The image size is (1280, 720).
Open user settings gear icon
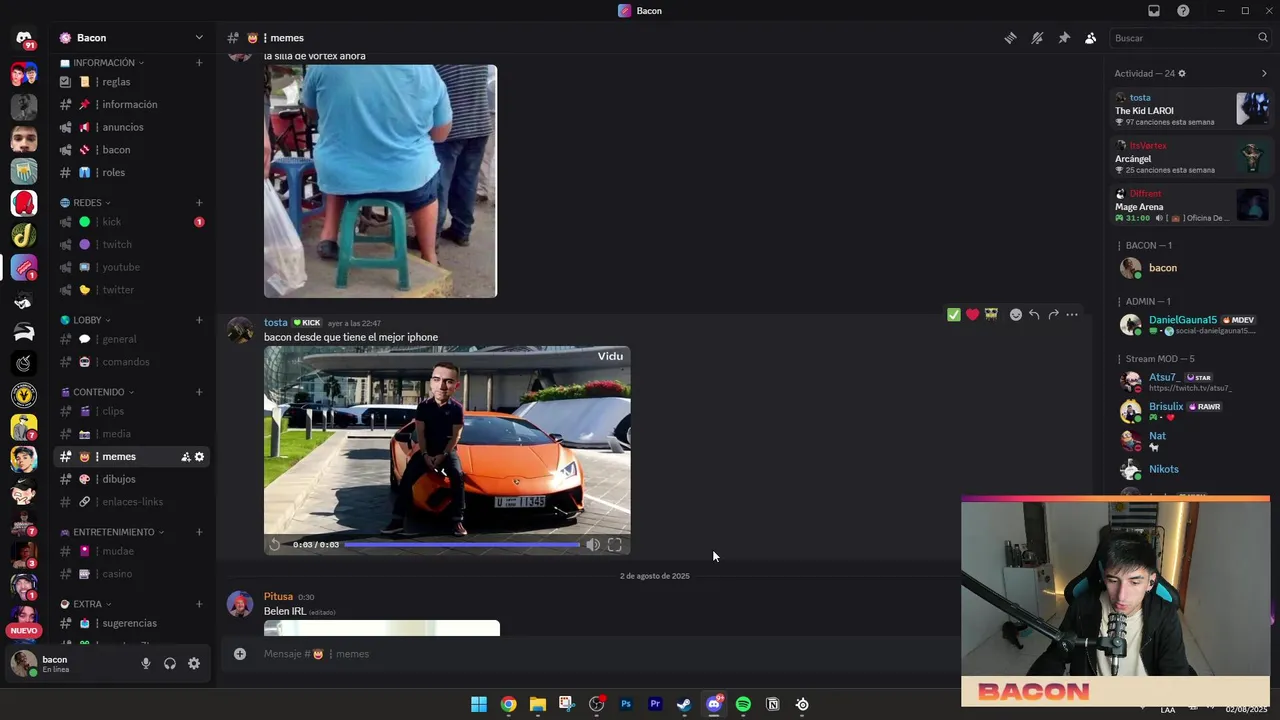[x=194, y=663]
